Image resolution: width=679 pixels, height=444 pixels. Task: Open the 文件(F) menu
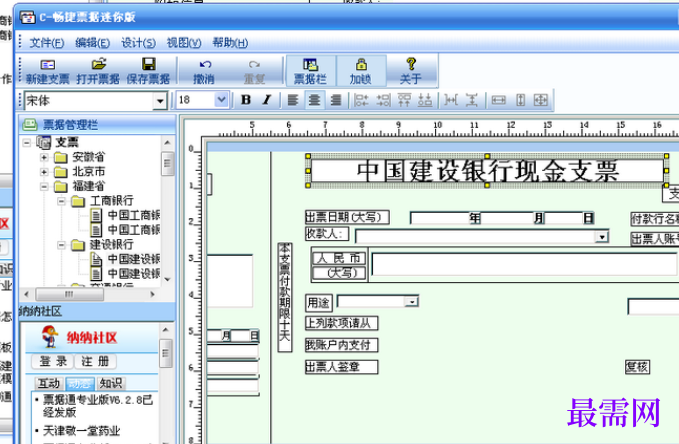[x=47, y=42]
